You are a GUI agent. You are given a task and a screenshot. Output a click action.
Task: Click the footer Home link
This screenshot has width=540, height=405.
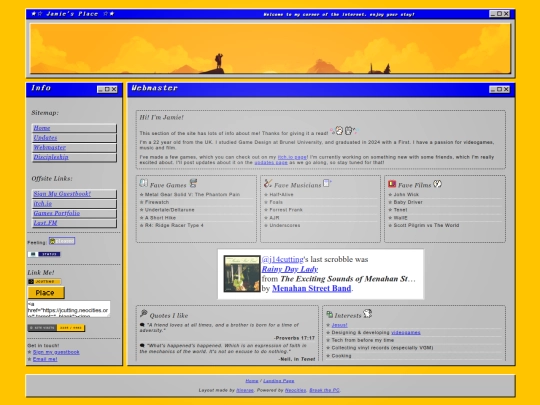point(252,381)
